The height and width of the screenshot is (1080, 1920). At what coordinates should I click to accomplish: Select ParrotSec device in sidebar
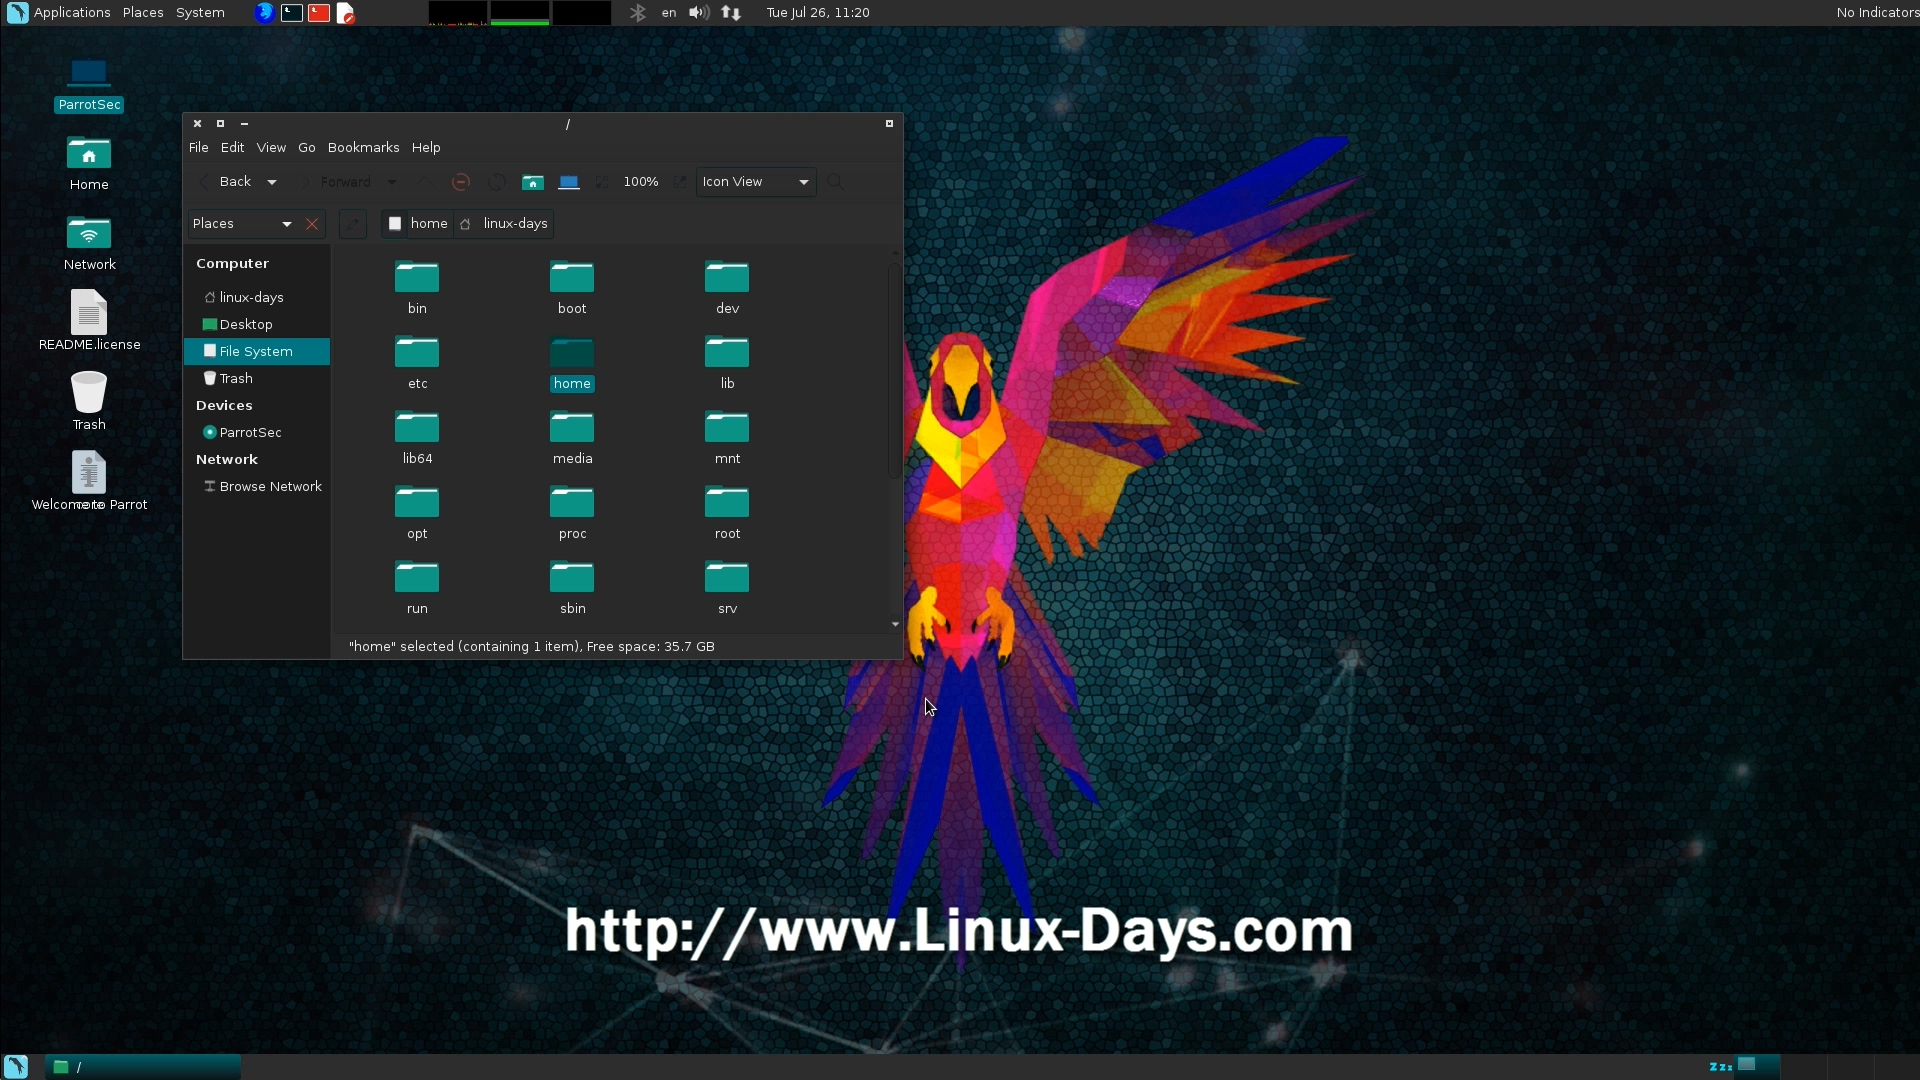256,433
